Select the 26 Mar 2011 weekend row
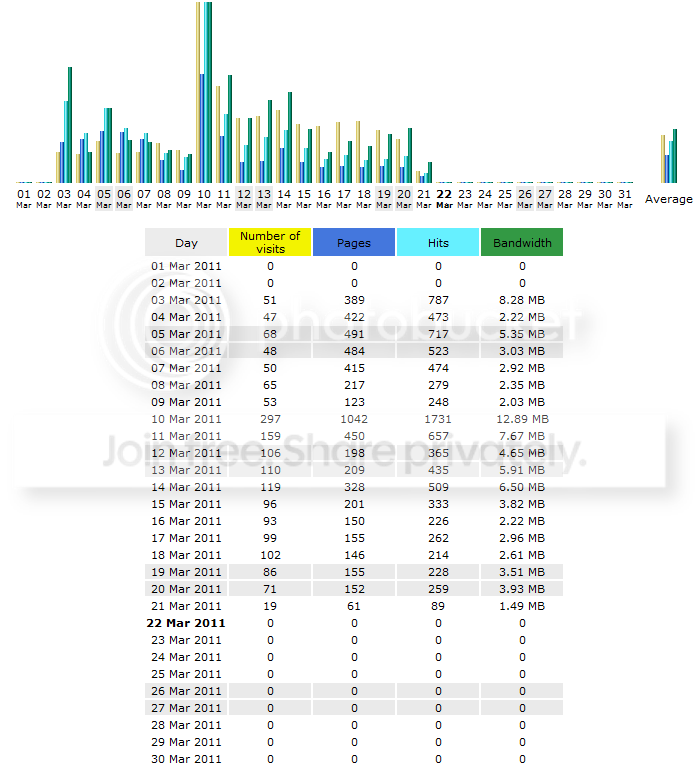Image resolution: width=699 pixels, height=764 pixels. (x=354, y=691)
